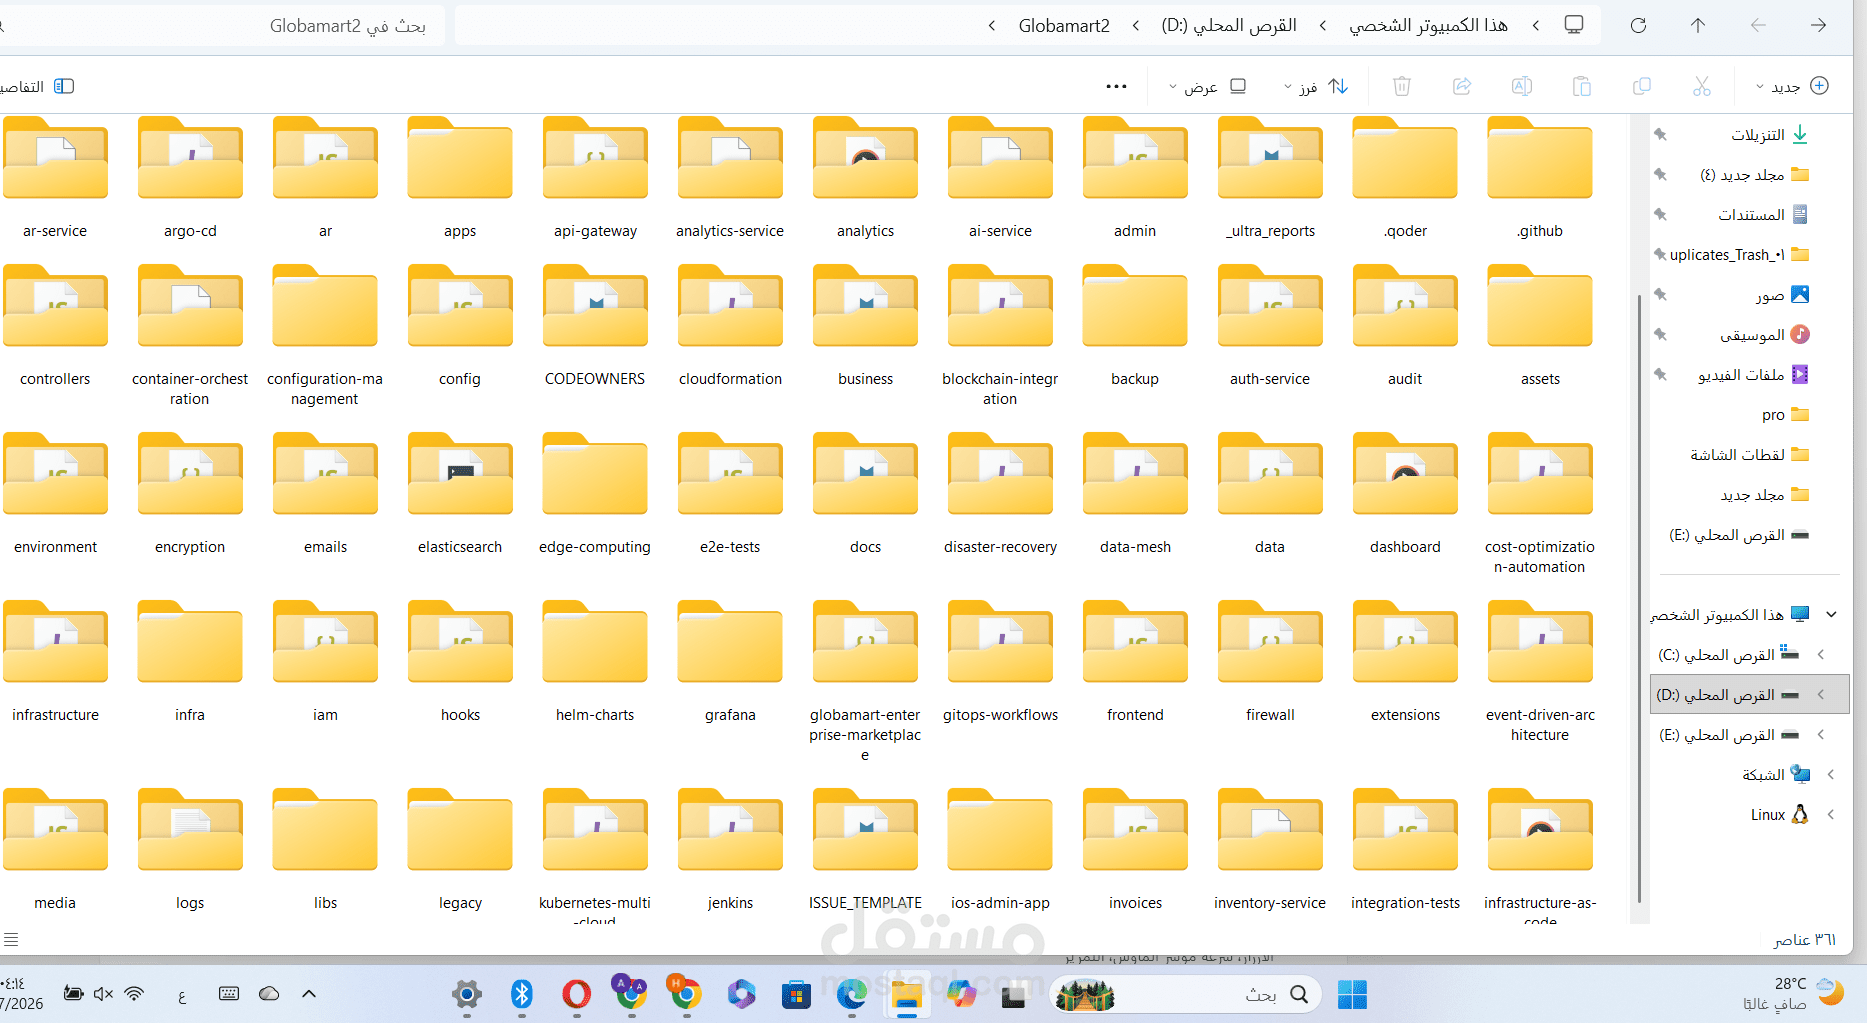Click the Rename toolbar icon

(1522, 86)
